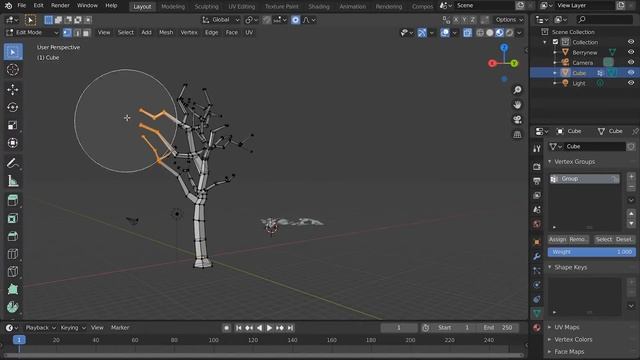Click the End frame field

[x=498, y=328]
